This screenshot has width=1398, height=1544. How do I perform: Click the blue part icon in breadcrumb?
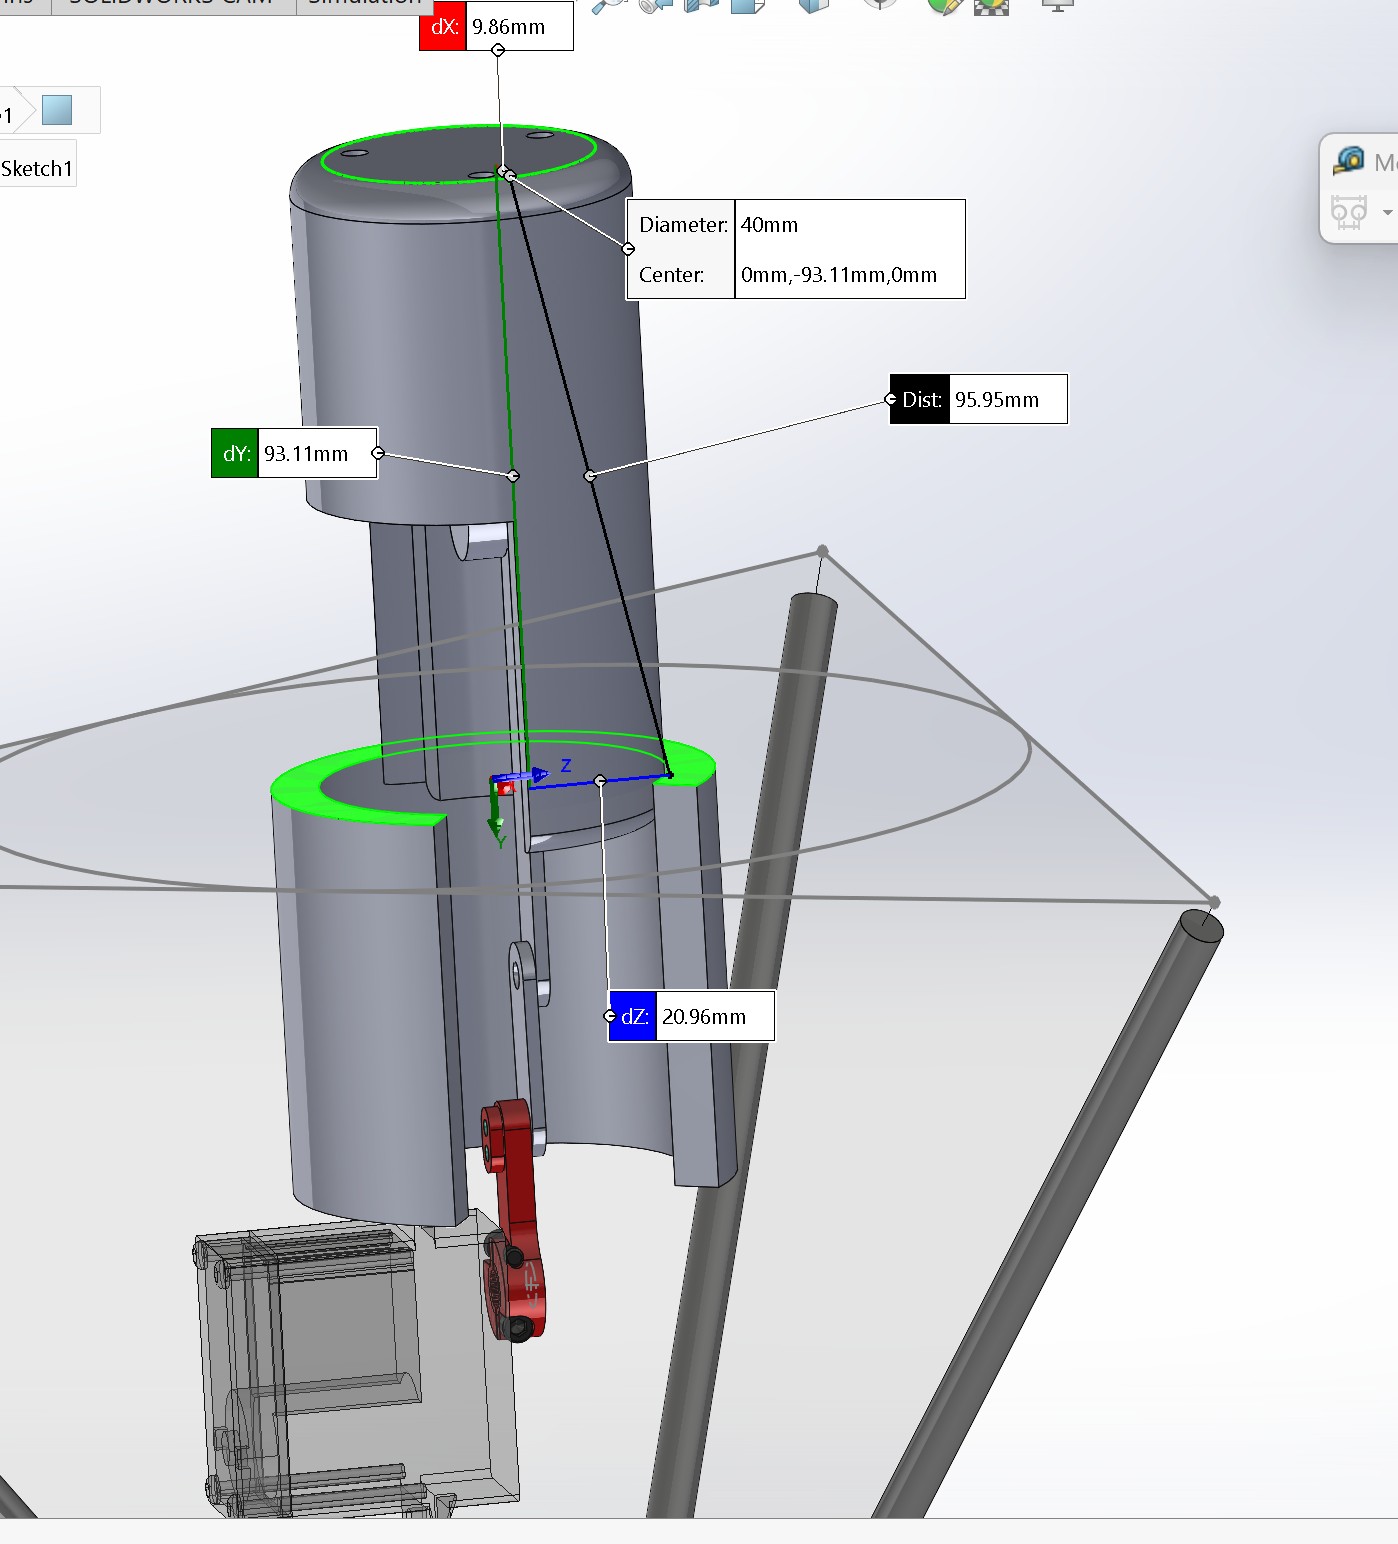(57, 110)
